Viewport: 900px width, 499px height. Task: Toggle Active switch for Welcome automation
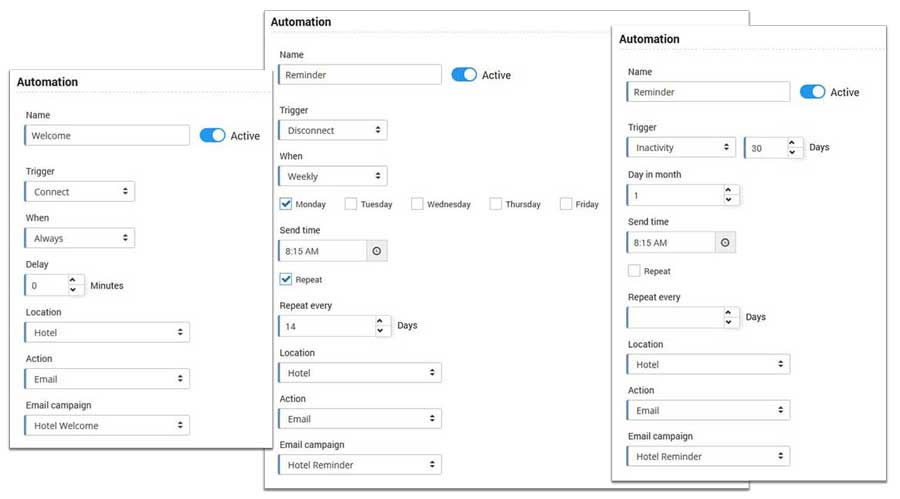point(212,136)
